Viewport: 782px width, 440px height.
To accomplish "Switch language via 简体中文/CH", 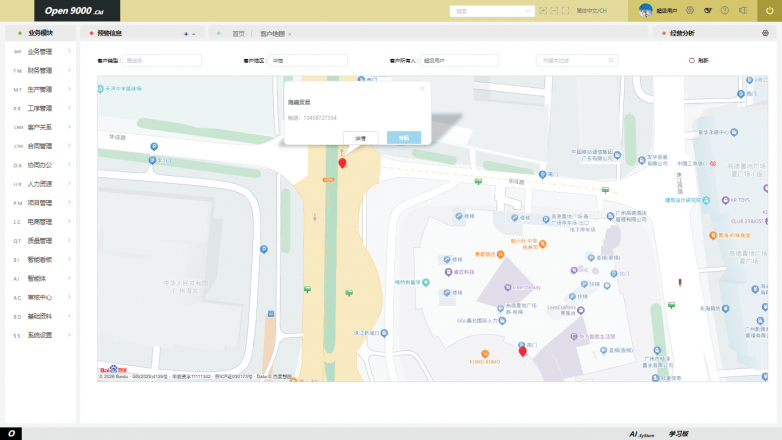I will click(x=591, y=10).
